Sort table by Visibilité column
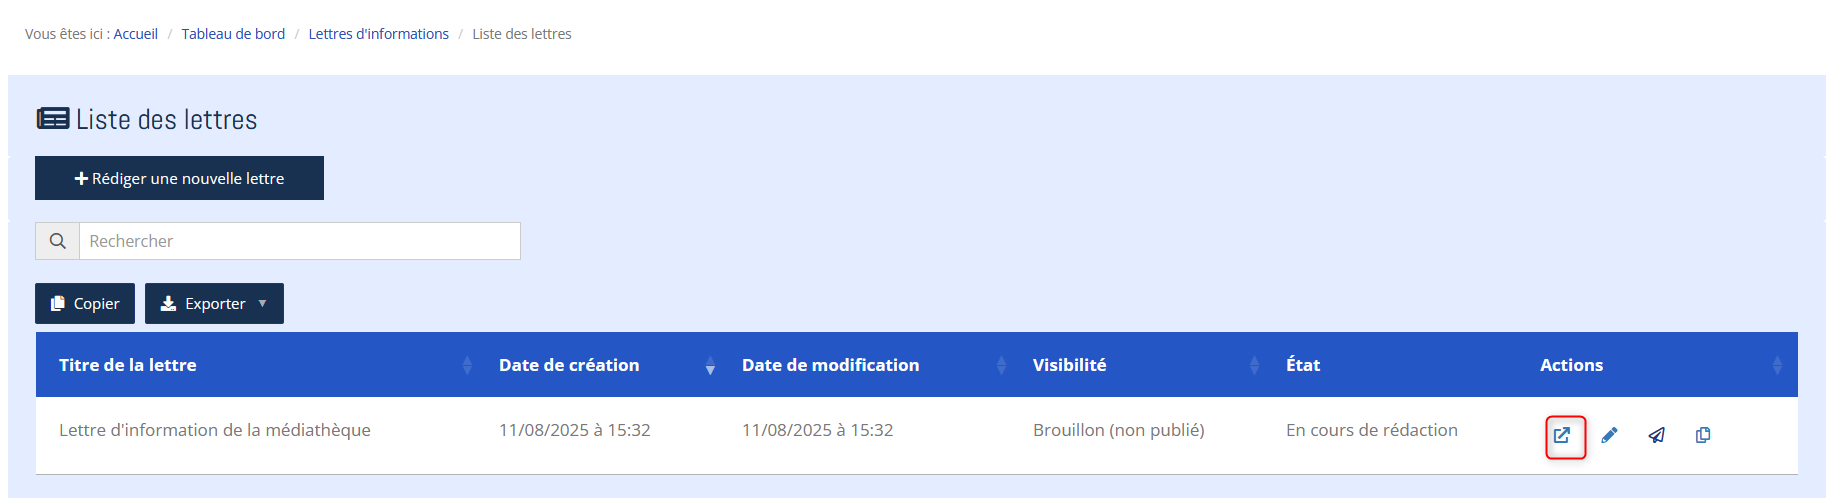This screenshot has height=499, width=1827. 1254,365
